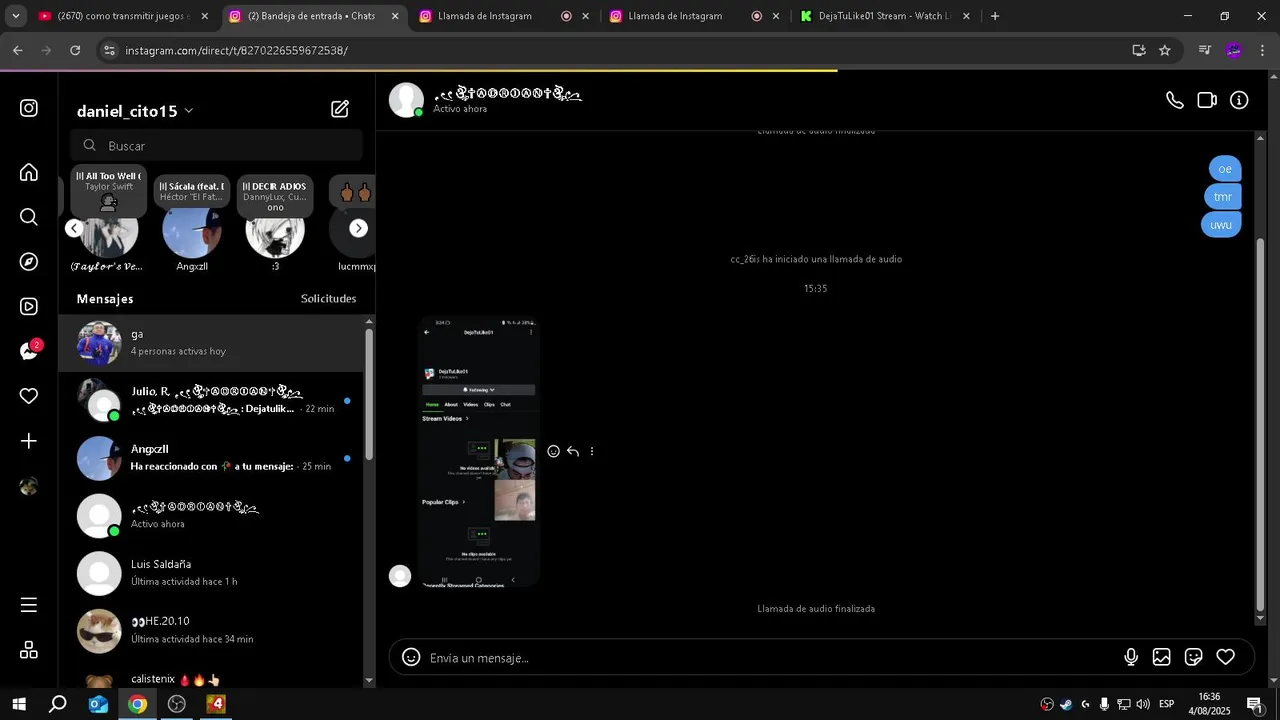View Angxzll's note with Sácala song
The width and height of the screenshot is (1280, 720).
pos(192,191)
